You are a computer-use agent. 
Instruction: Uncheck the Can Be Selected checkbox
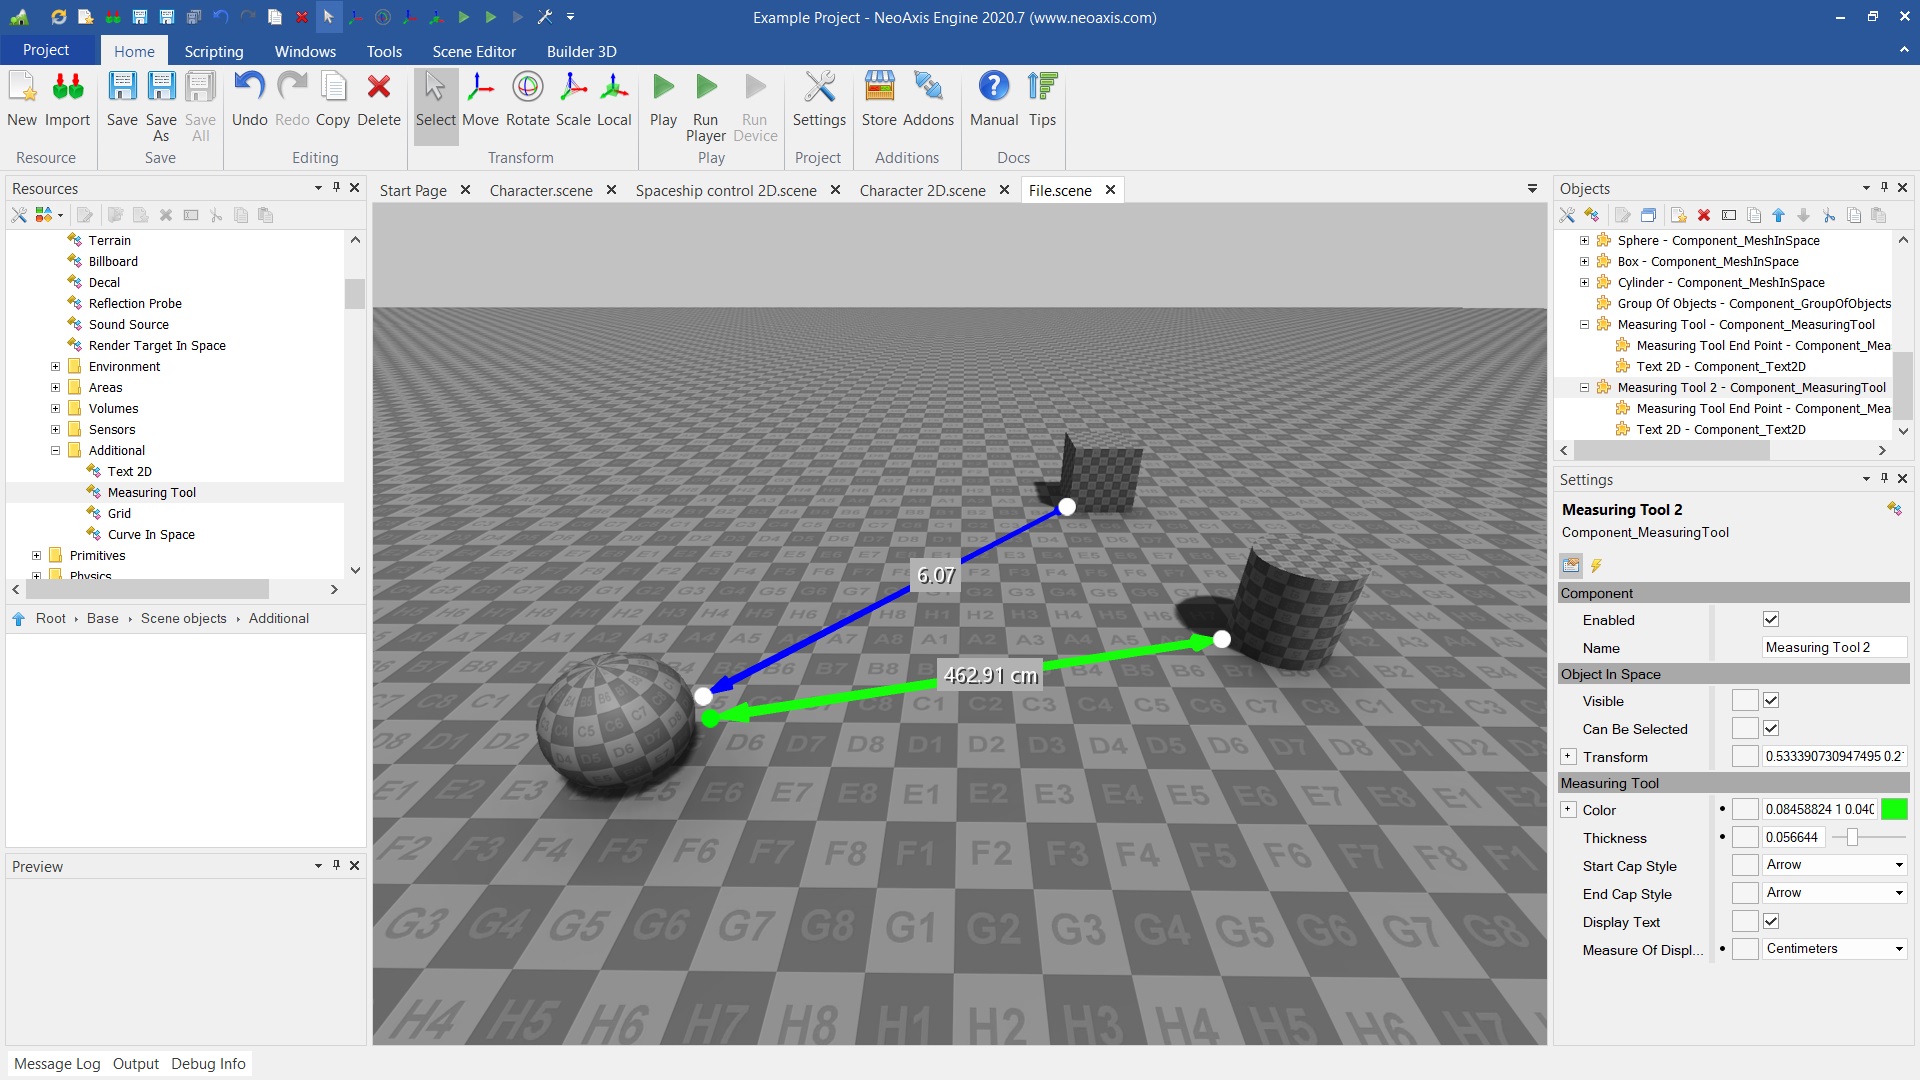[x=1771, y=729]
